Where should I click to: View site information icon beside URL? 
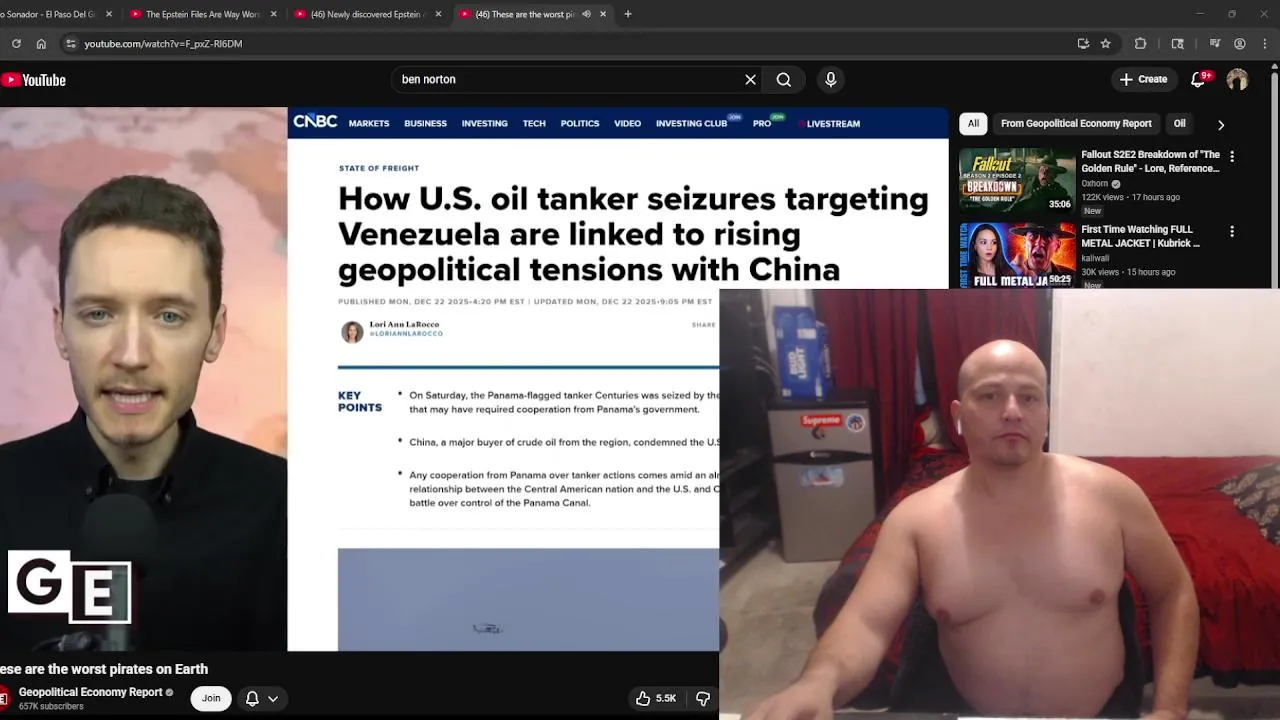tap(70, 44)
